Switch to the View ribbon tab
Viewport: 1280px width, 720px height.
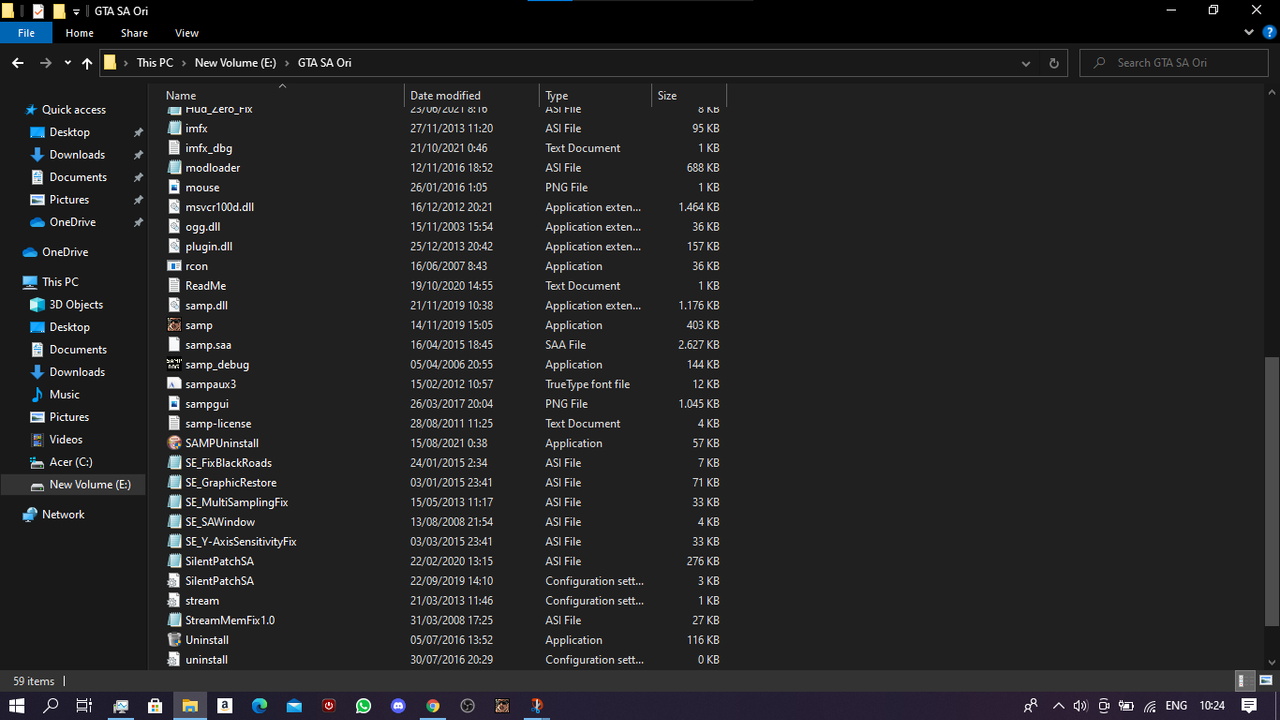(x=187, y=33)
